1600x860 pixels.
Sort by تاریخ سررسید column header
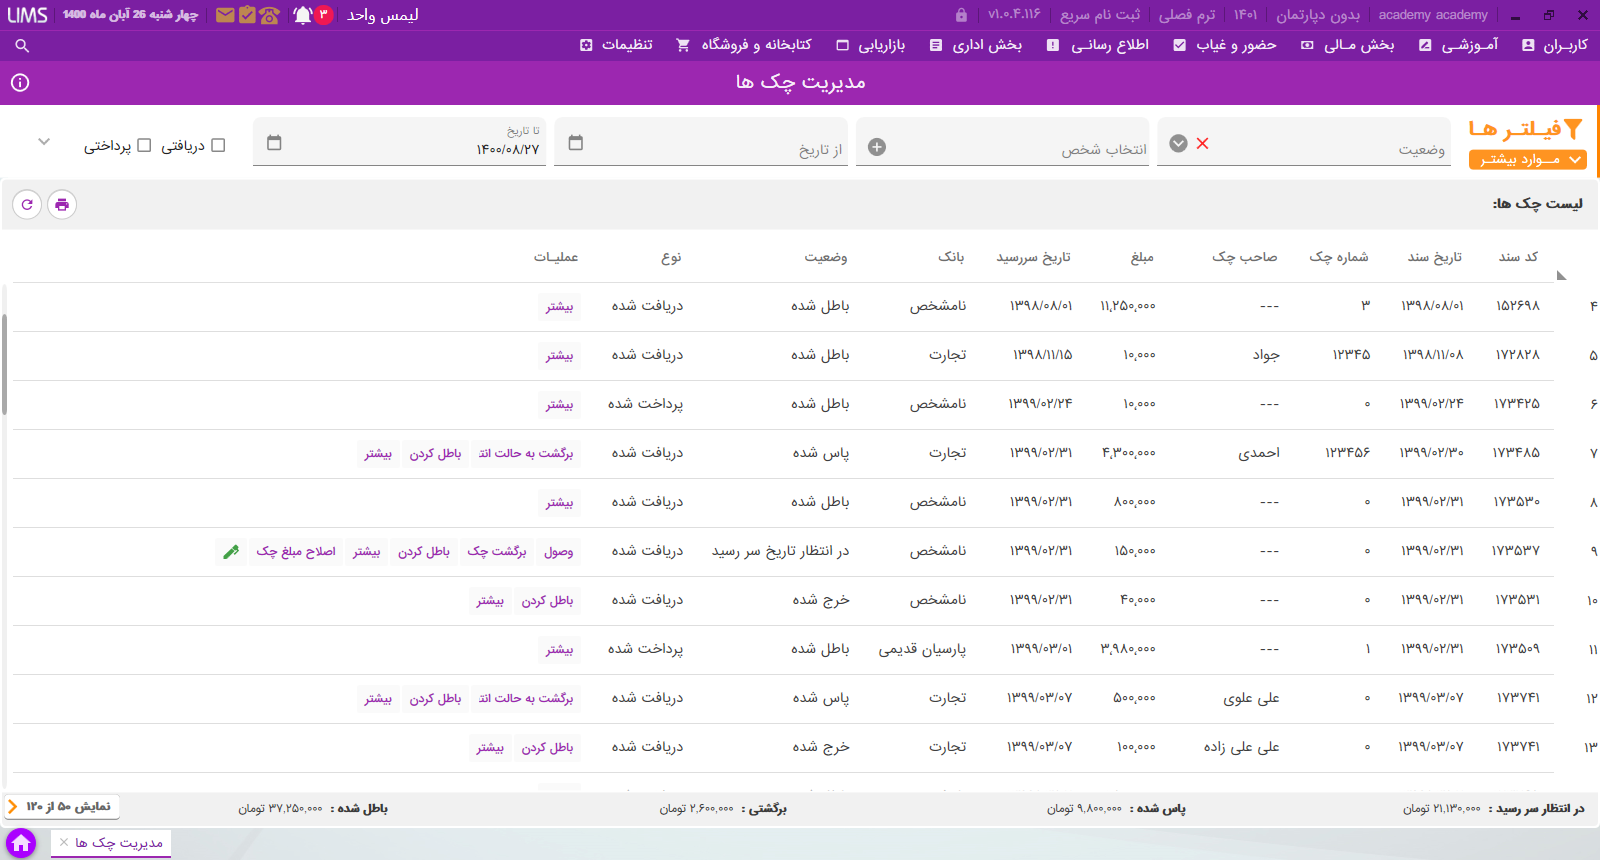click(x=1033, y=257)
